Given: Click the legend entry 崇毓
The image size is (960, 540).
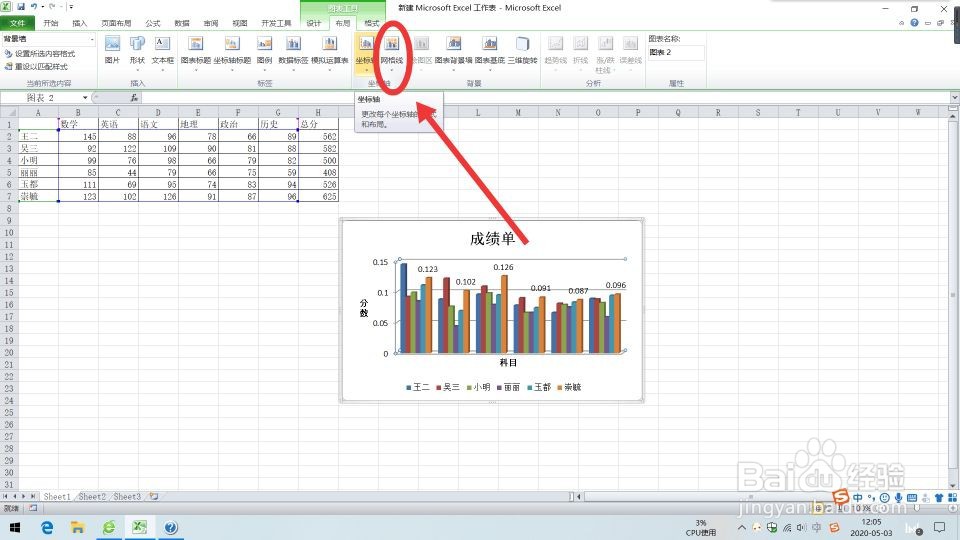Looking at the screenshot, I should coord(569,387).
